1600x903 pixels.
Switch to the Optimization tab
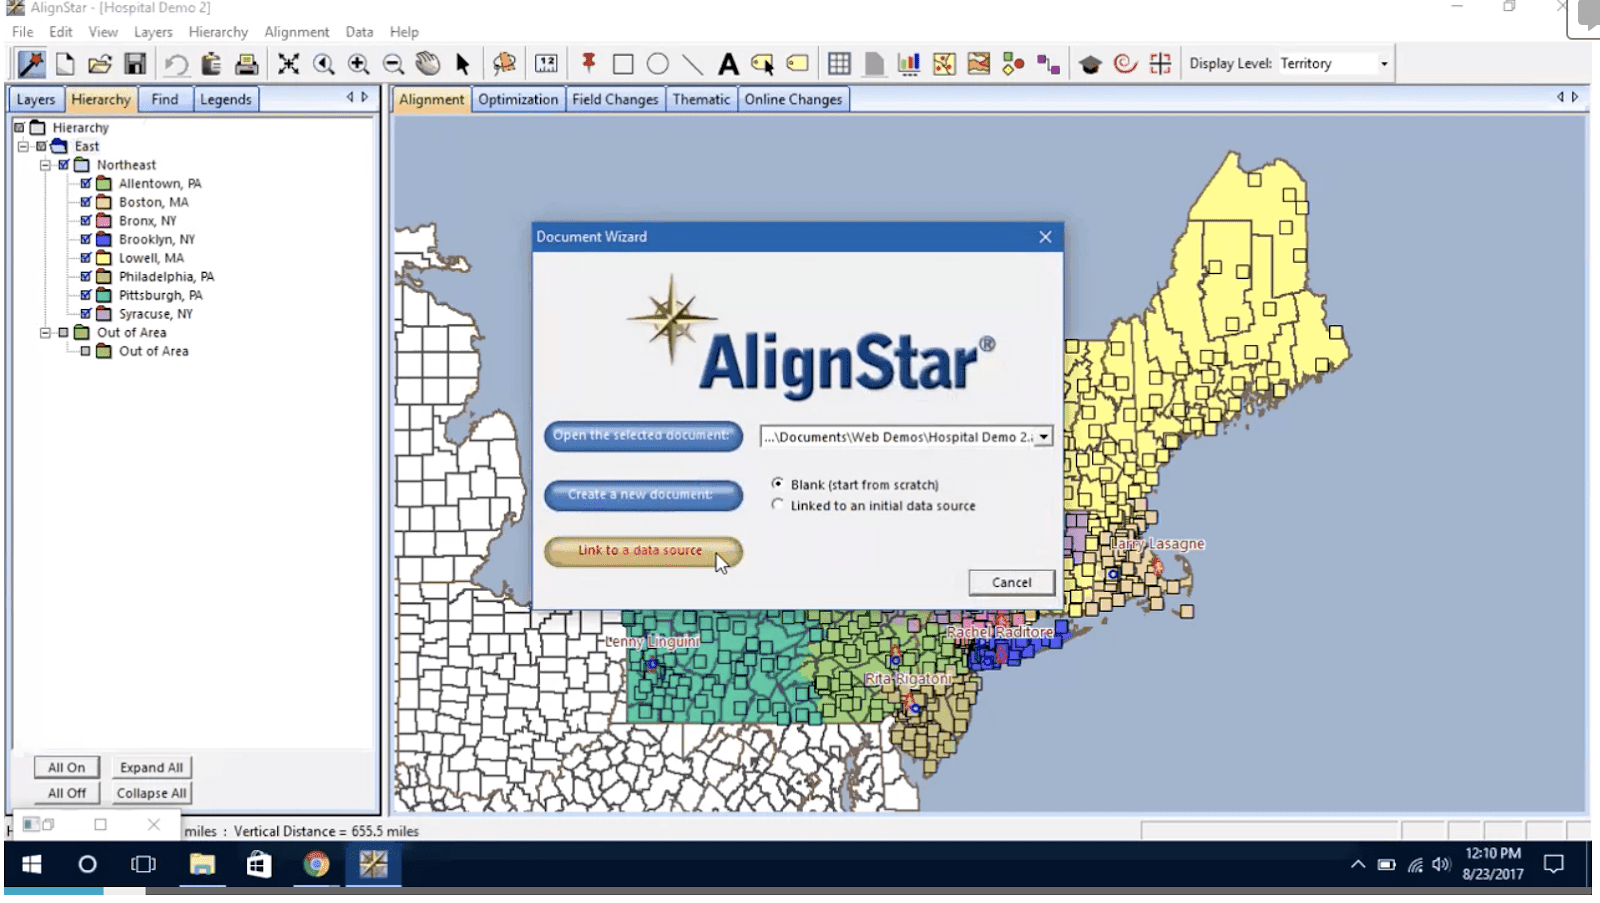(x=518, y=99)
